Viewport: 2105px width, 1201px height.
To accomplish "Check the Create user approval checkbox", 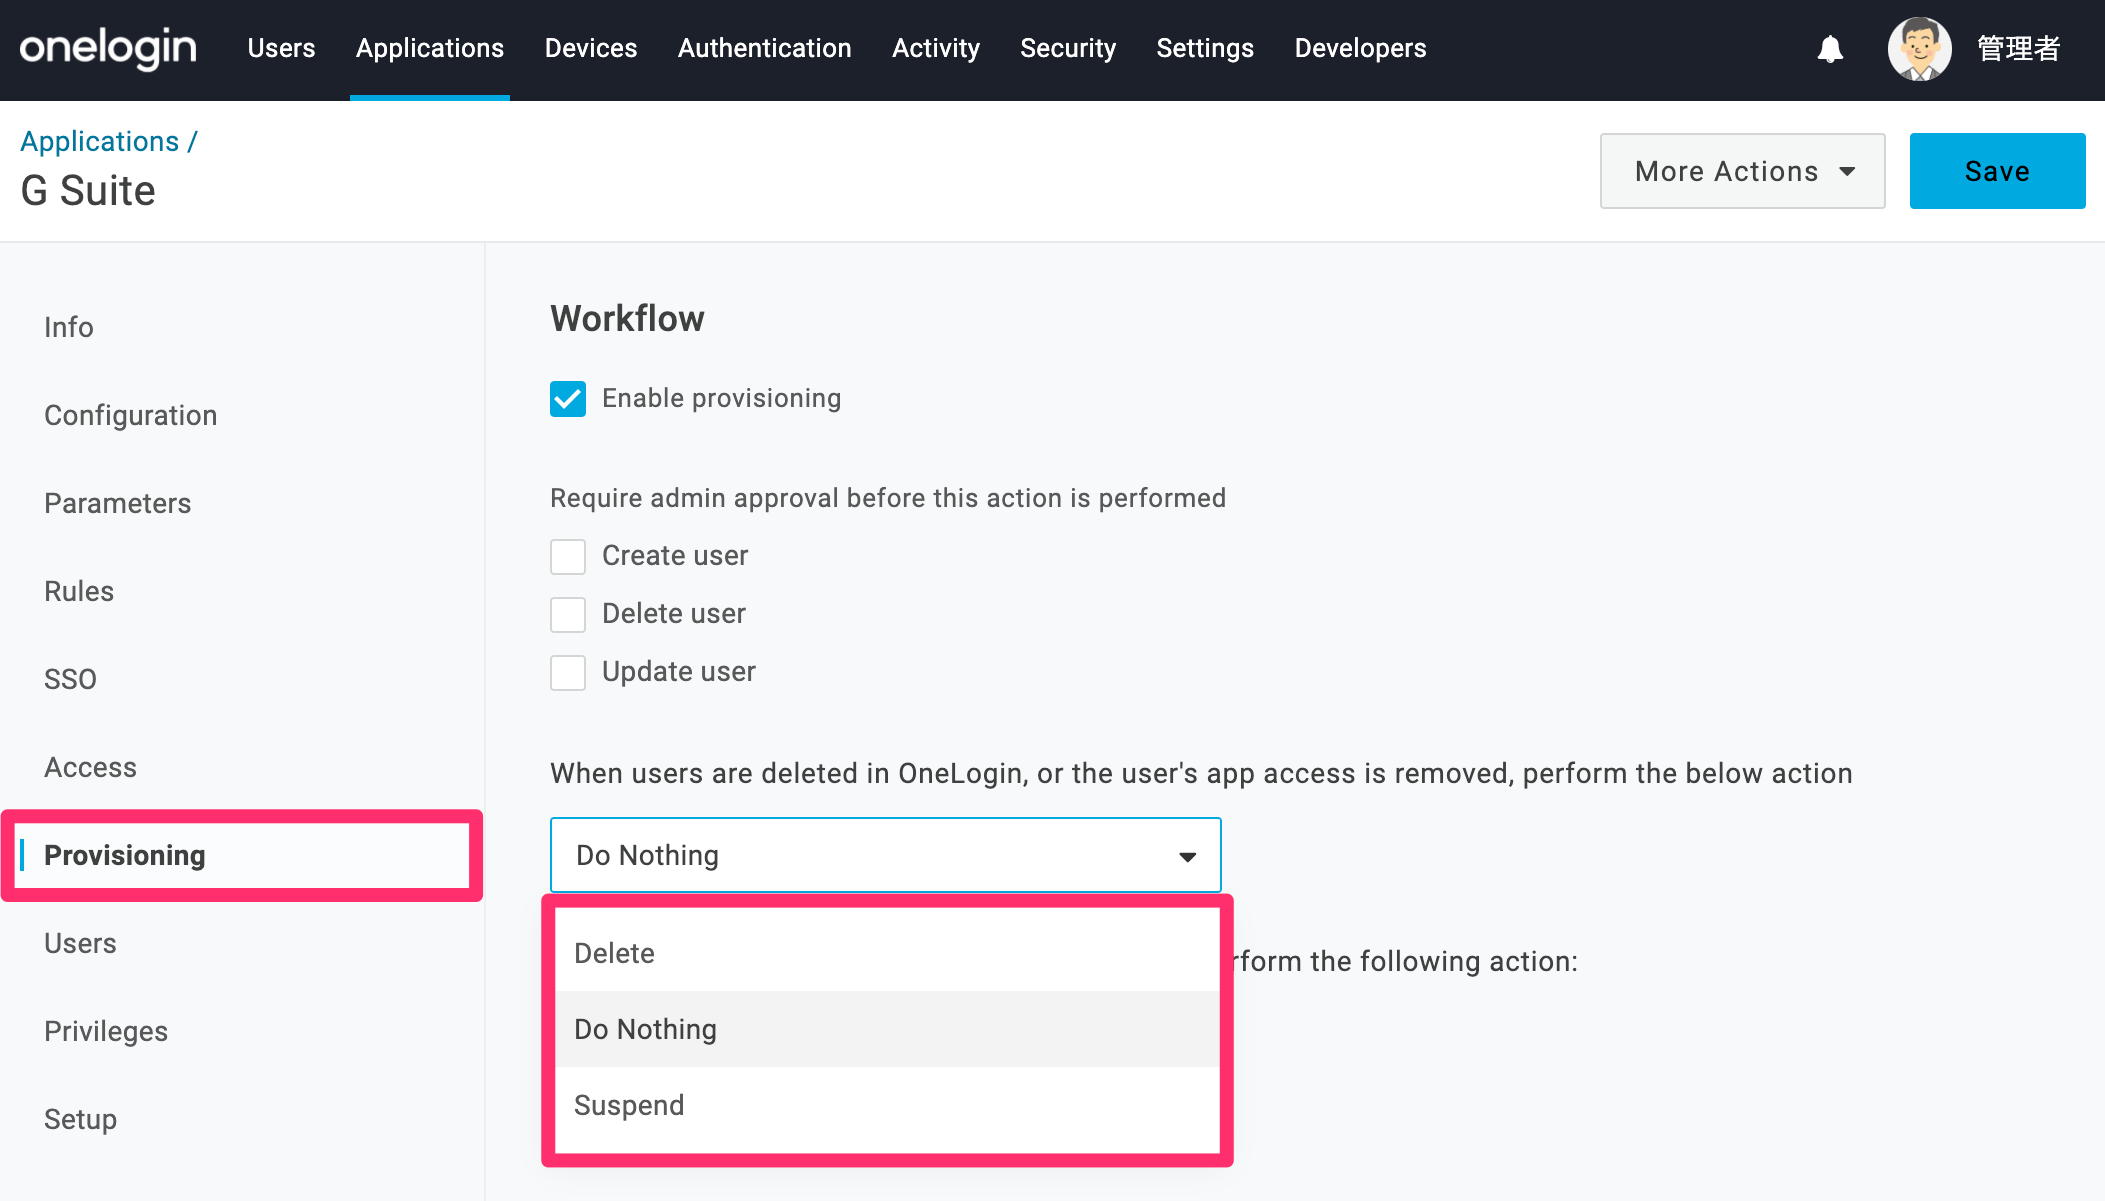I will (x=568, y=557).
